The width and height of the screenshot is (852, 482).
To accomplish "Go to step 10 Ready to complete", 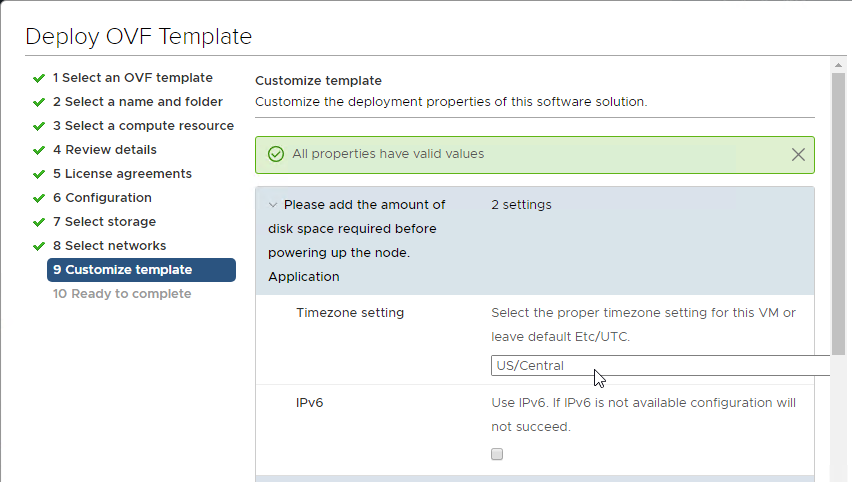I will click(x=122, y=294).
